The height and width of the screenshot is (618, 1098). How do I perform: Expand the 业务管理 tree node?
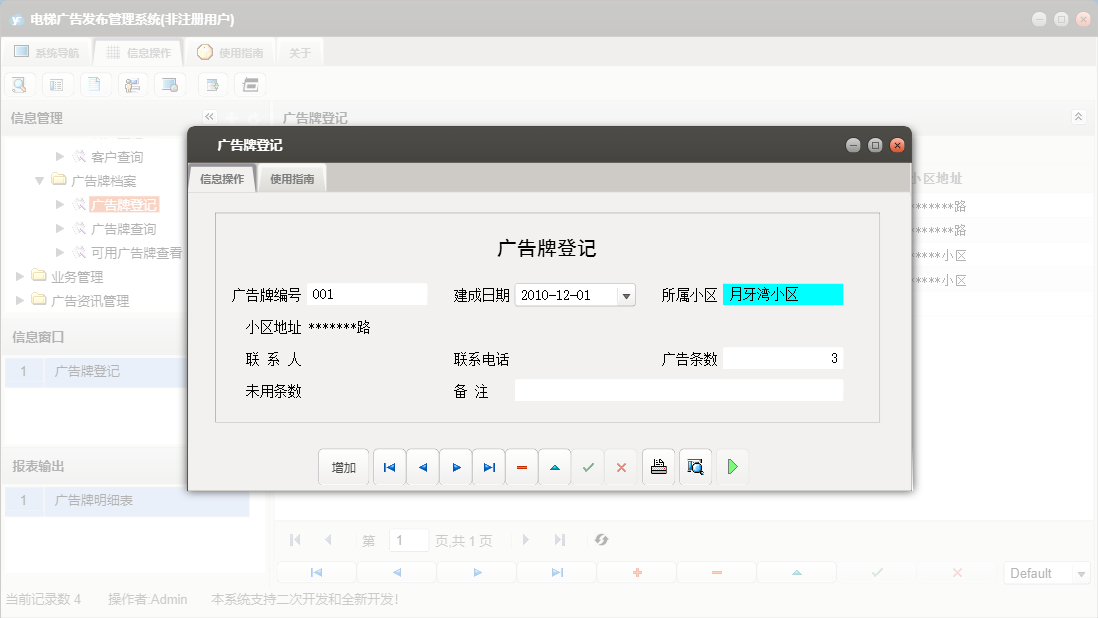pyautogui.click(x=17, y=279)
